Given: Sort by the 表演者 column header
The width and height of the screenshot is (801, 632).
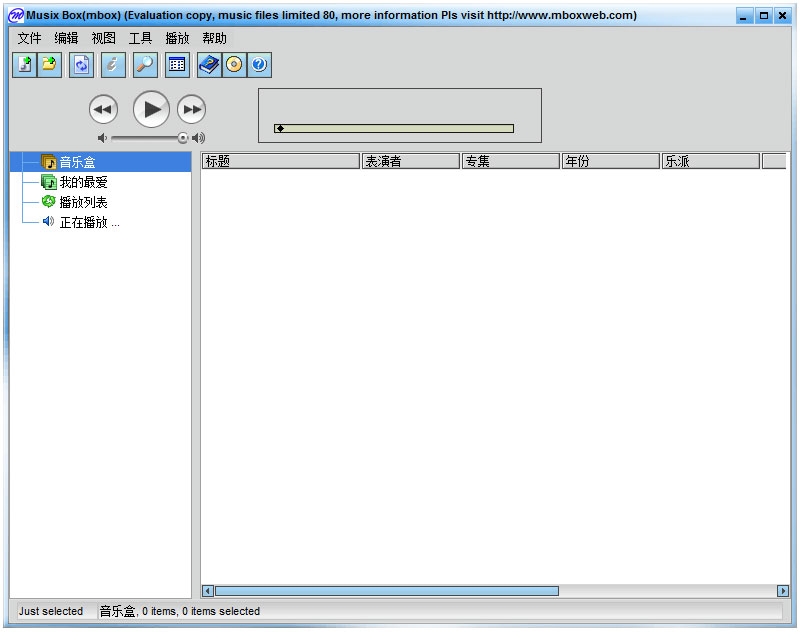Looking at the screenshot, I should (410, 161).
